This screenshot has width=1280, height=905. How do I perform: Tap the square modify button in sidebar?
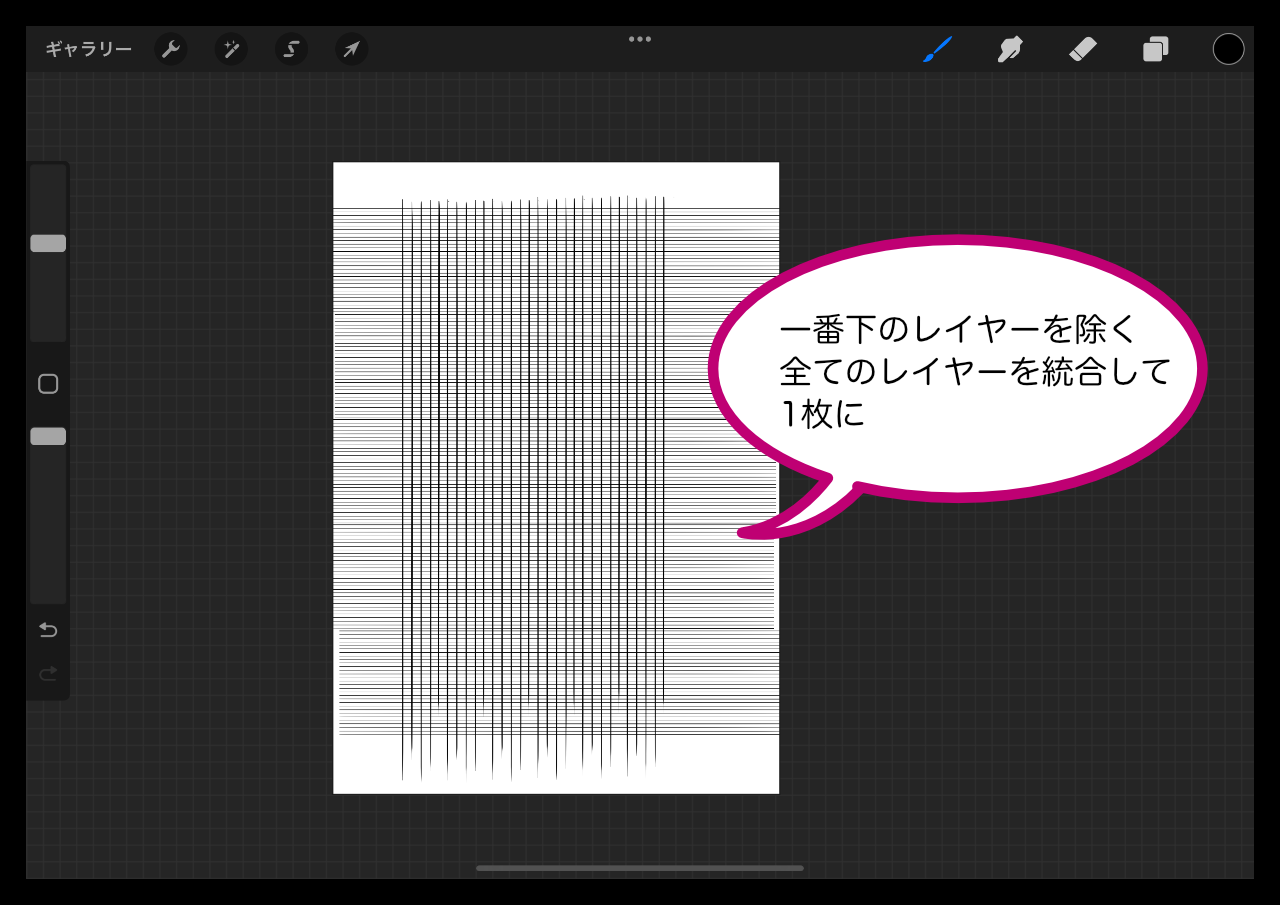click(x=48, y=384)
